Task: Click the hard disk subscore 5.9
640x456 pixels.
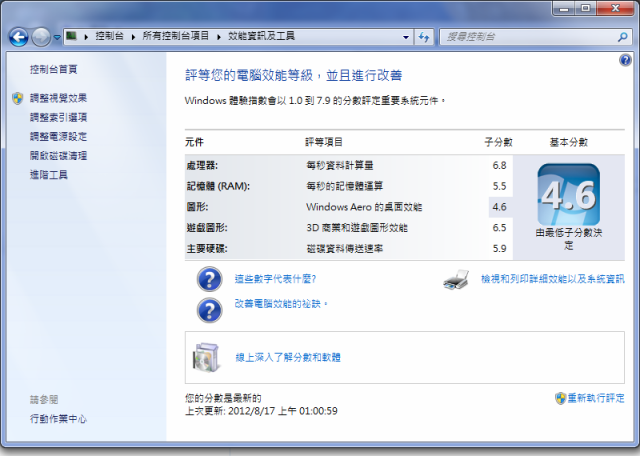Action: (499, 249)
